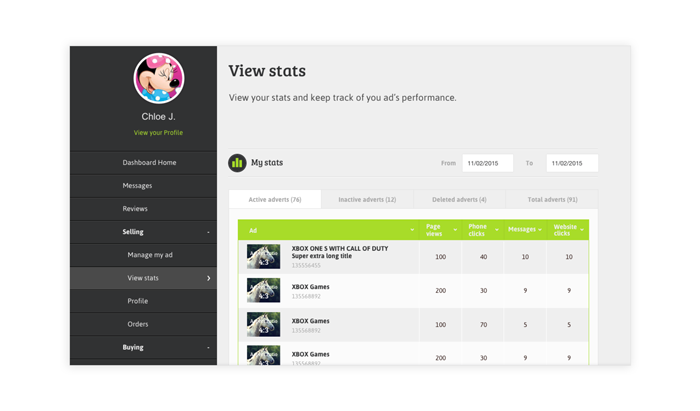The image size is (700, 411).
Task: Open the Total adverts tab
Action: coord(552,199)
